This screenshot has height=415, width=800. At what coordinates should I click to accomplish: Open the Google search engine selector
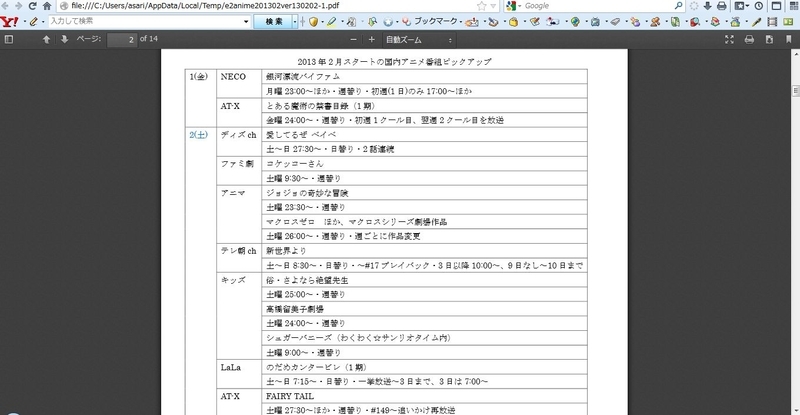(513, 6)
